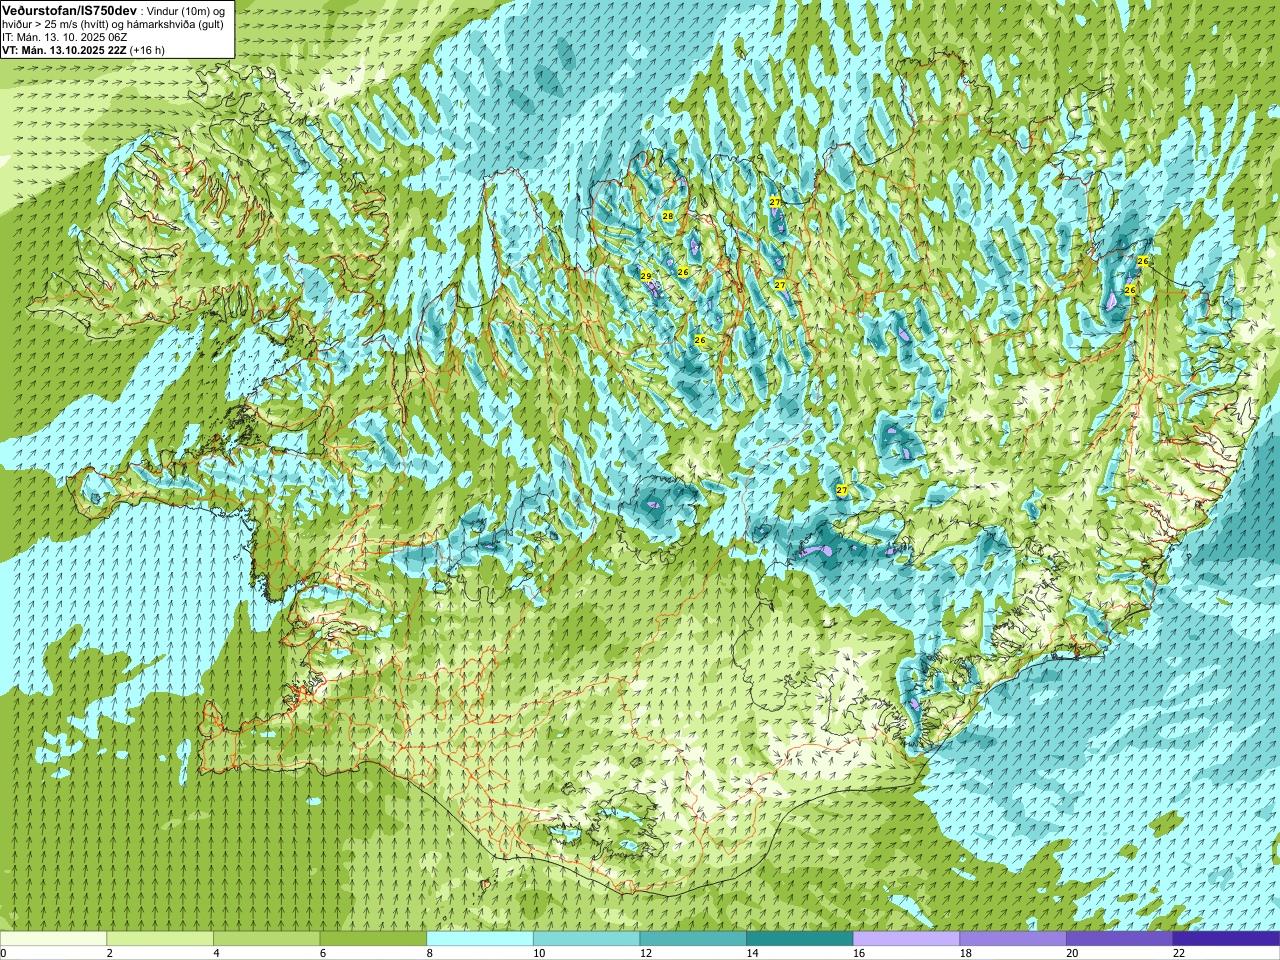Screen dimensions: 1280x960
Task: Click the scale label "2"
Action: [x=110, y=953]
